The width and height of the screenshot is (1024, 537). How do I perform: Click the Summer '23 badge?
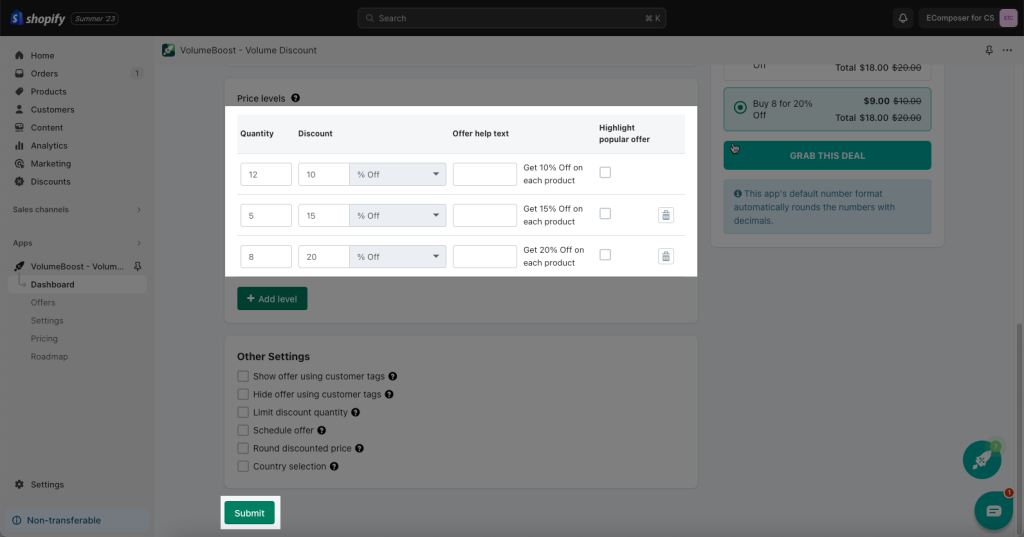click(x=95, y=18)
